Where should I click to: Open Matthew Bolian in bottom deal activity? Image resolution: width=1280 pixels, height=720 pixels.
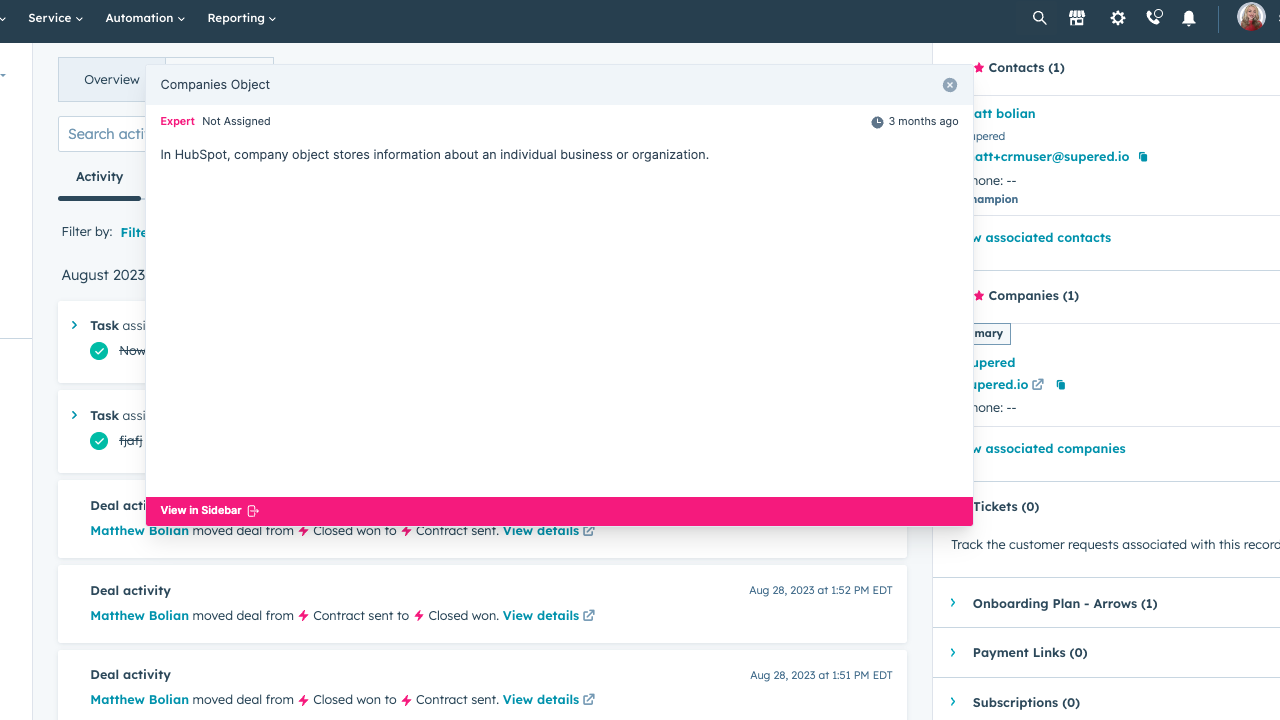click(x=139, y=700)
